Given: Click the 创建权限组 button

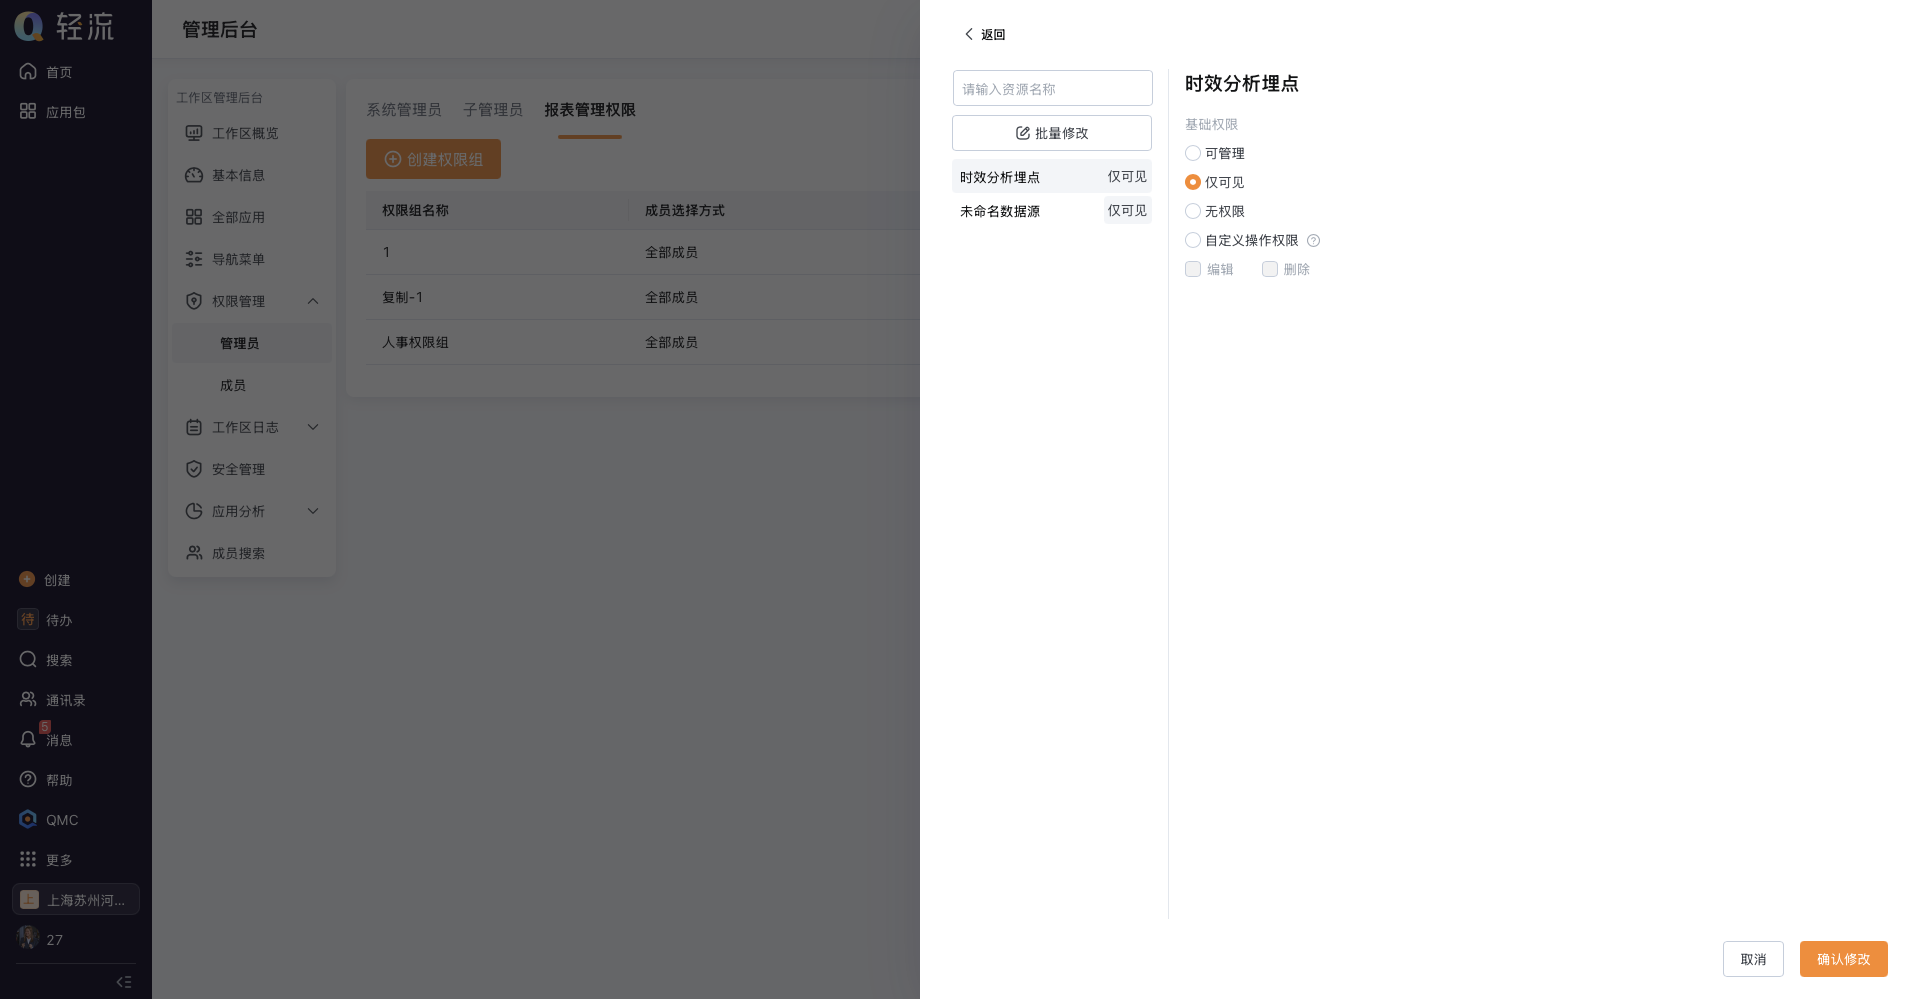Looking at the screenshot, I should pyautogui.click(x=433, y=159).
